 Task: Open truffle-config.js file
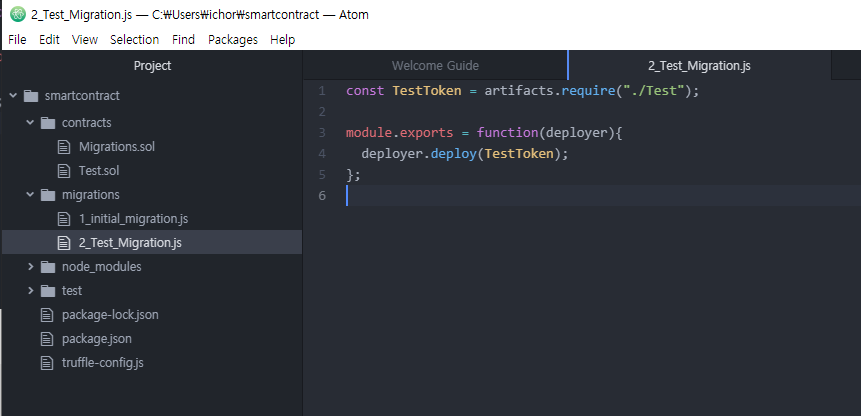click(x=103, y=363)
